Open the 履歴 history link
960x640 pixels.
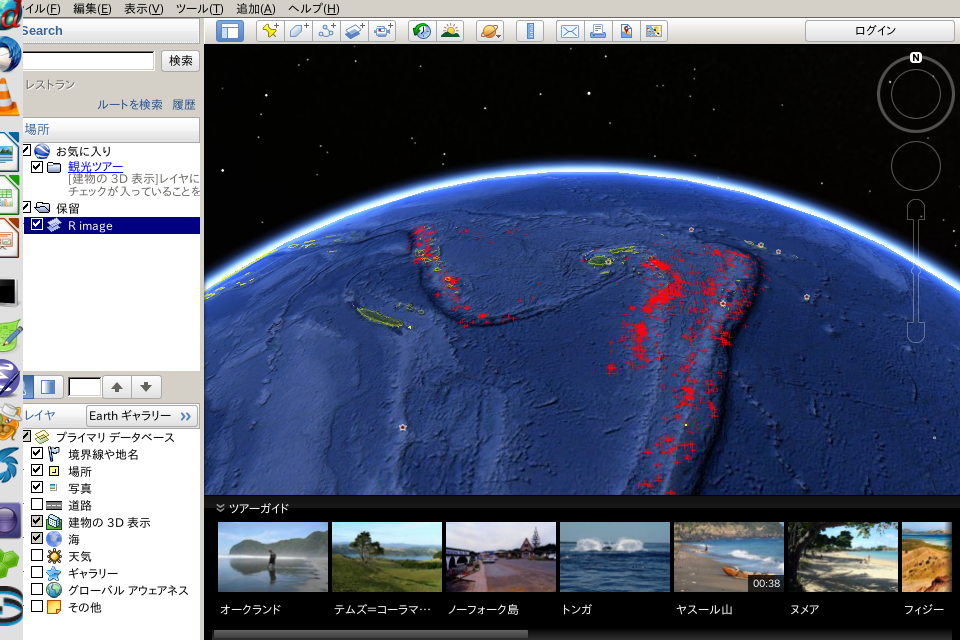click(184, 105)
